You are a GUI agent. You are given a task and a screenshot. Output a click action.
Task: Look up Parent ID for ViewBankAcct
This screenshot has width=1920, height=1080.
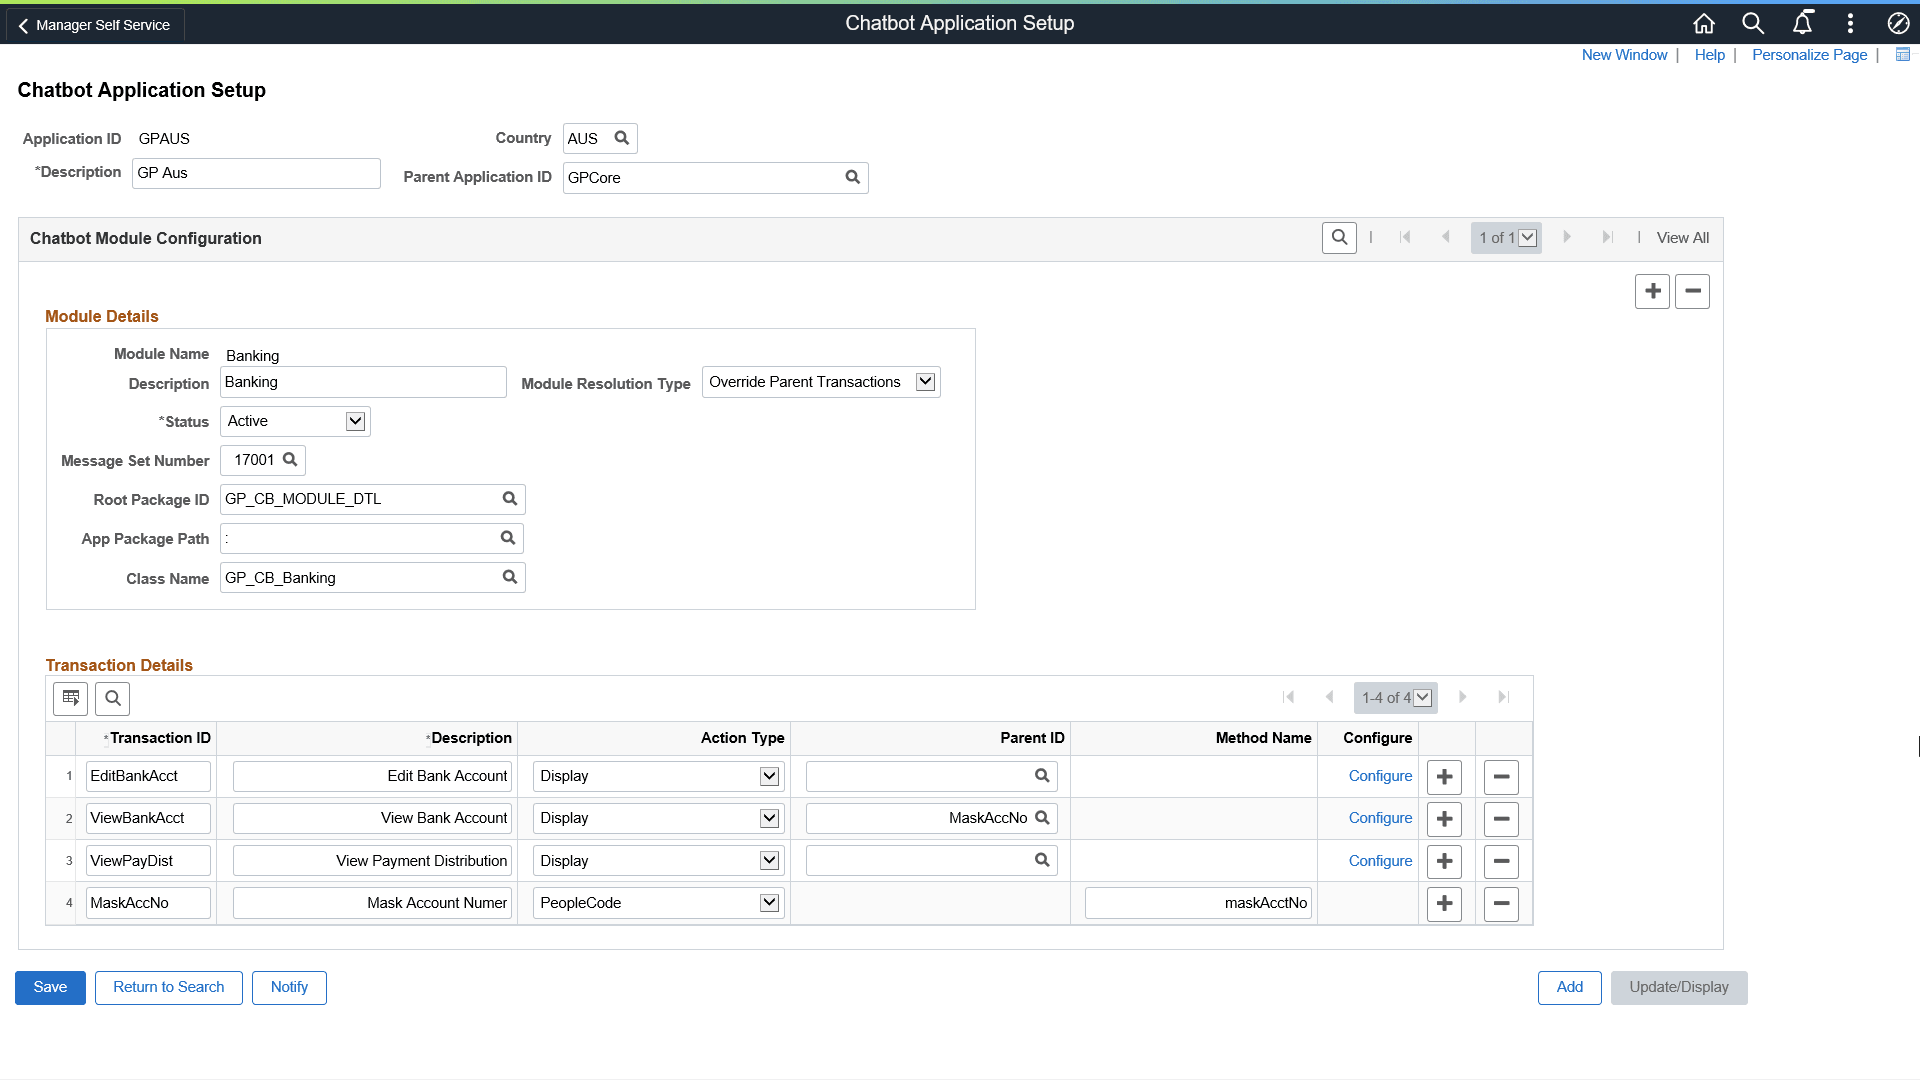[x=1042, y=818]
